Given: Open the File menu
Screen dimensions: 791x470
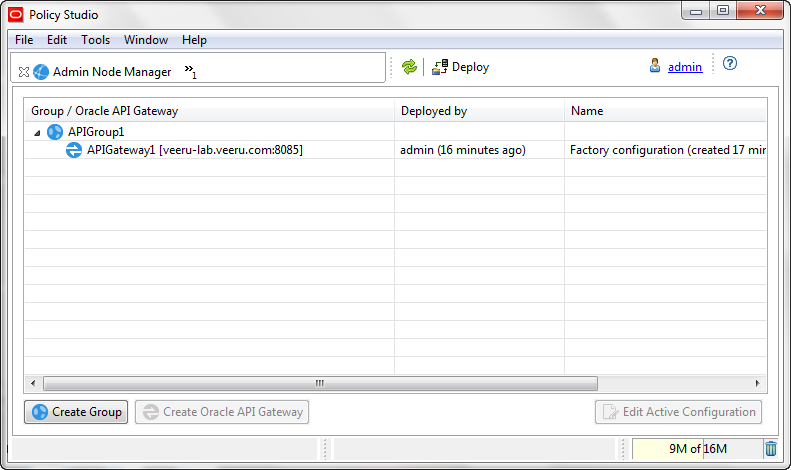Looking at the screenshot, I should pos(24,40).
